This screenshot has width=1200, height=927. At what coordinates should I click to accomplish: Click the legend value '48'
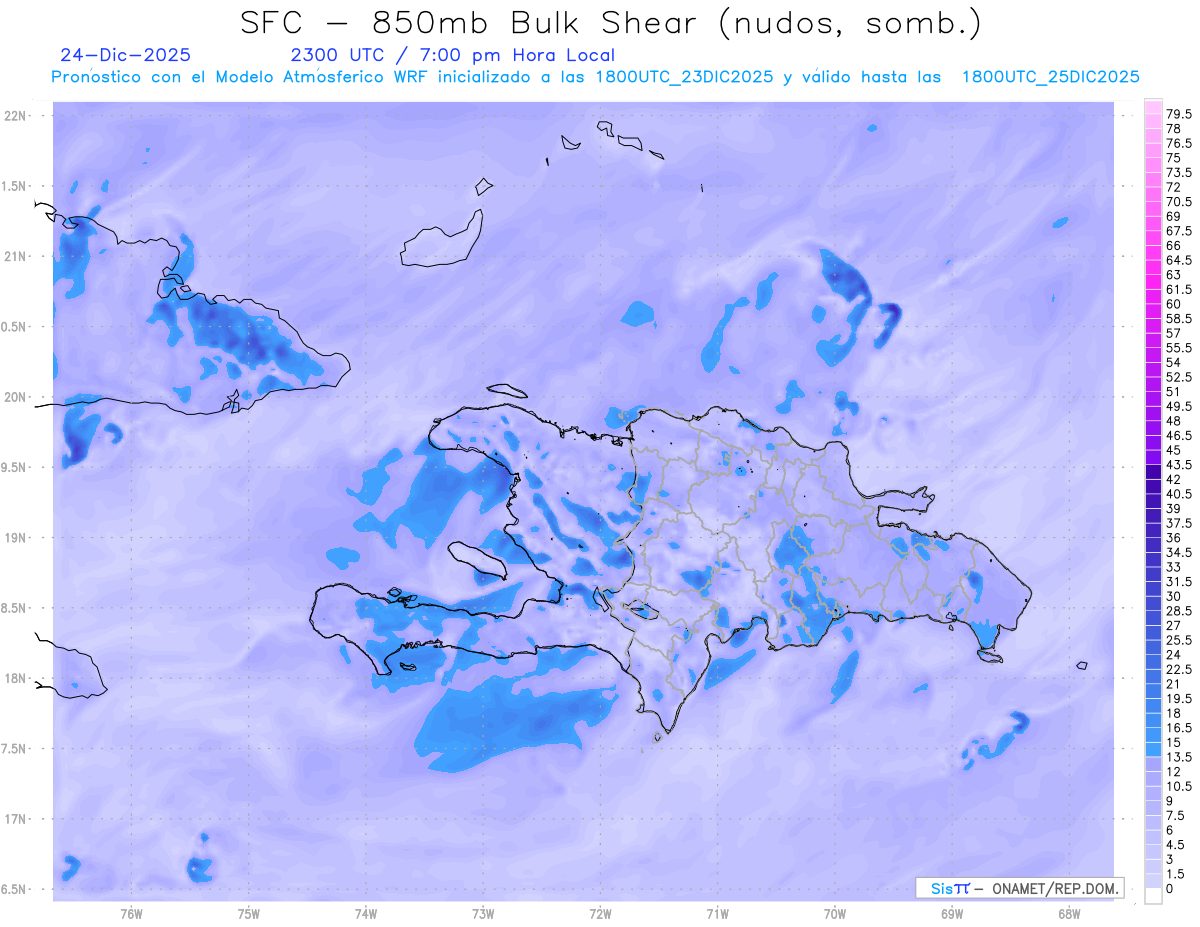1174,421
